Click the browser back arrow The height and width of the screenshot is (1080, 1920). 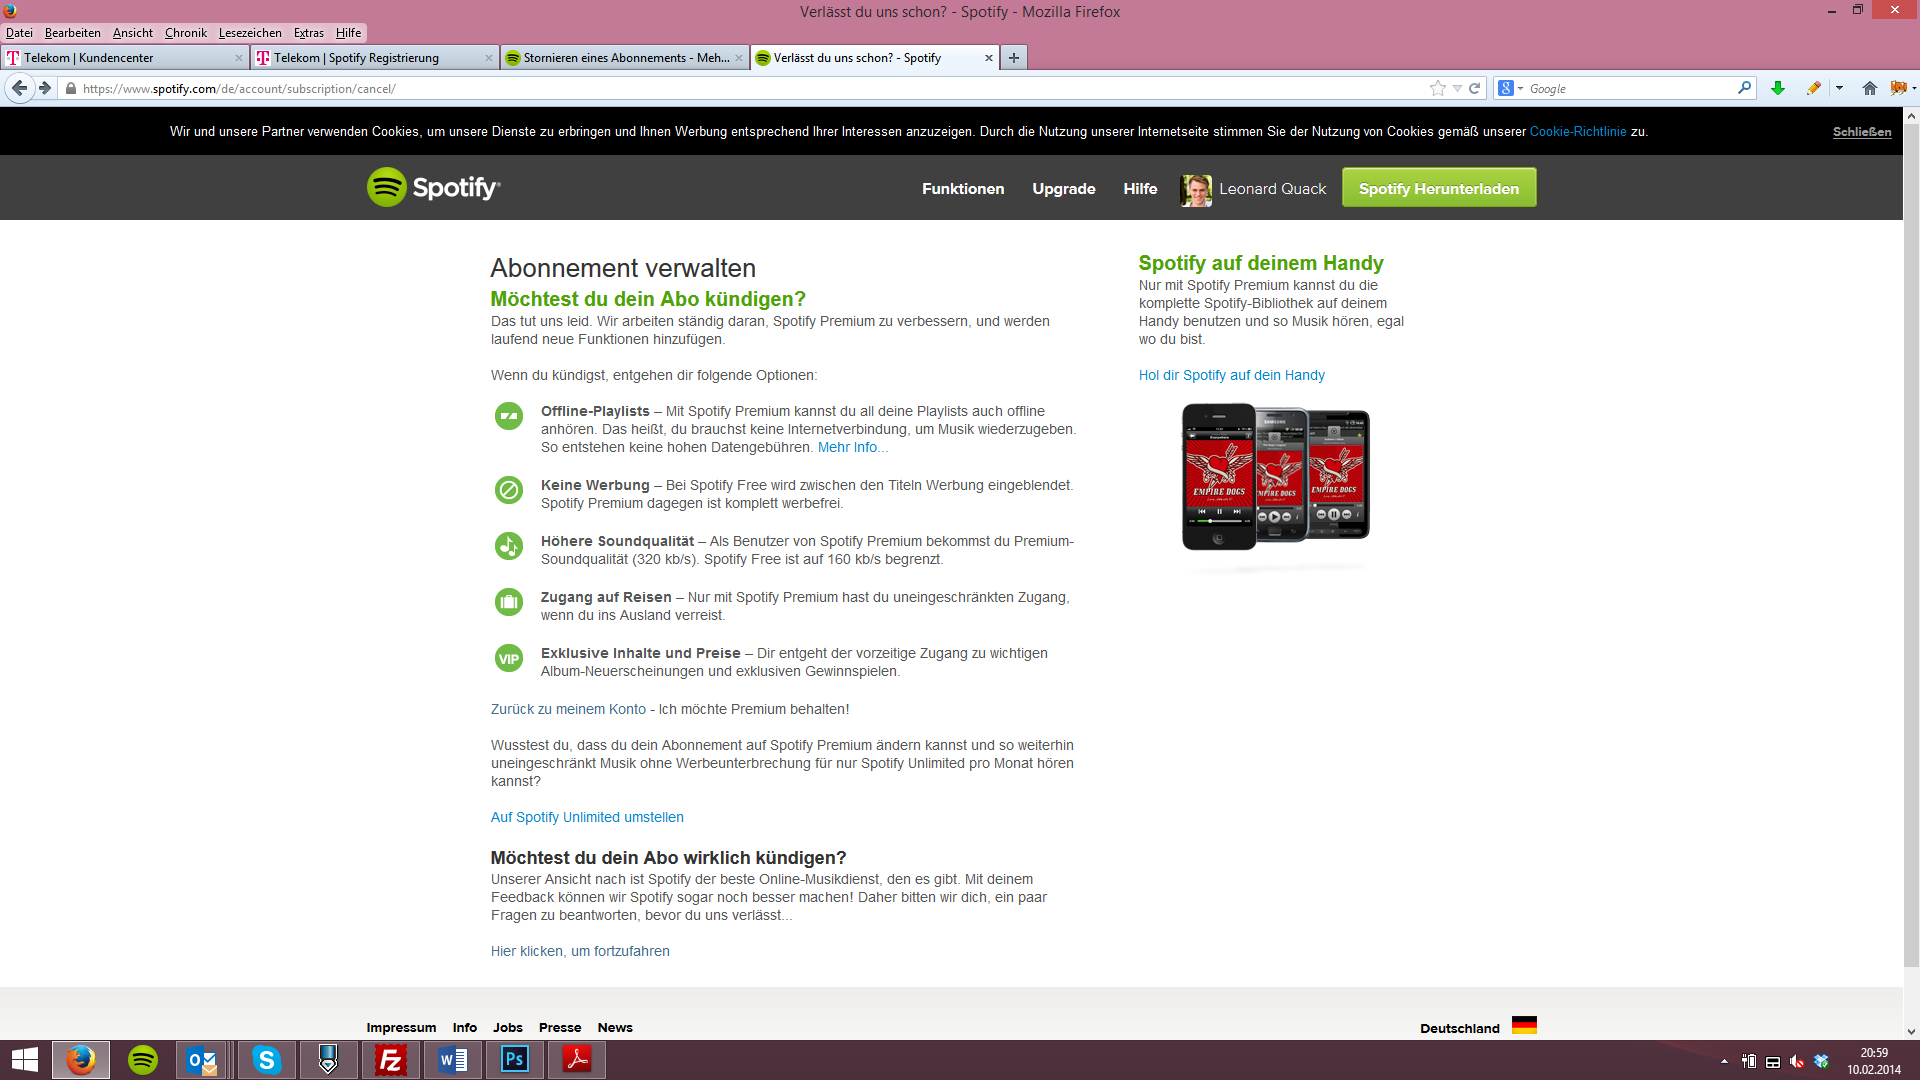point(19,88)
